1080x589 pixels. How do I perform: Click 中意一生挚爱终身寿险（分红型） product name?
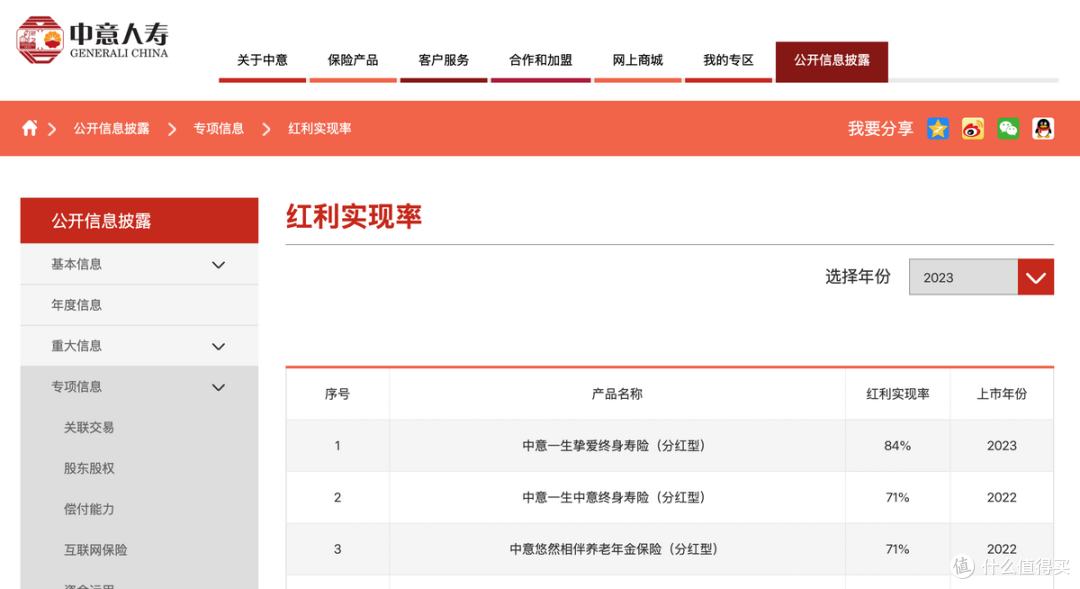pyautogui.click(x=616, y=446)
